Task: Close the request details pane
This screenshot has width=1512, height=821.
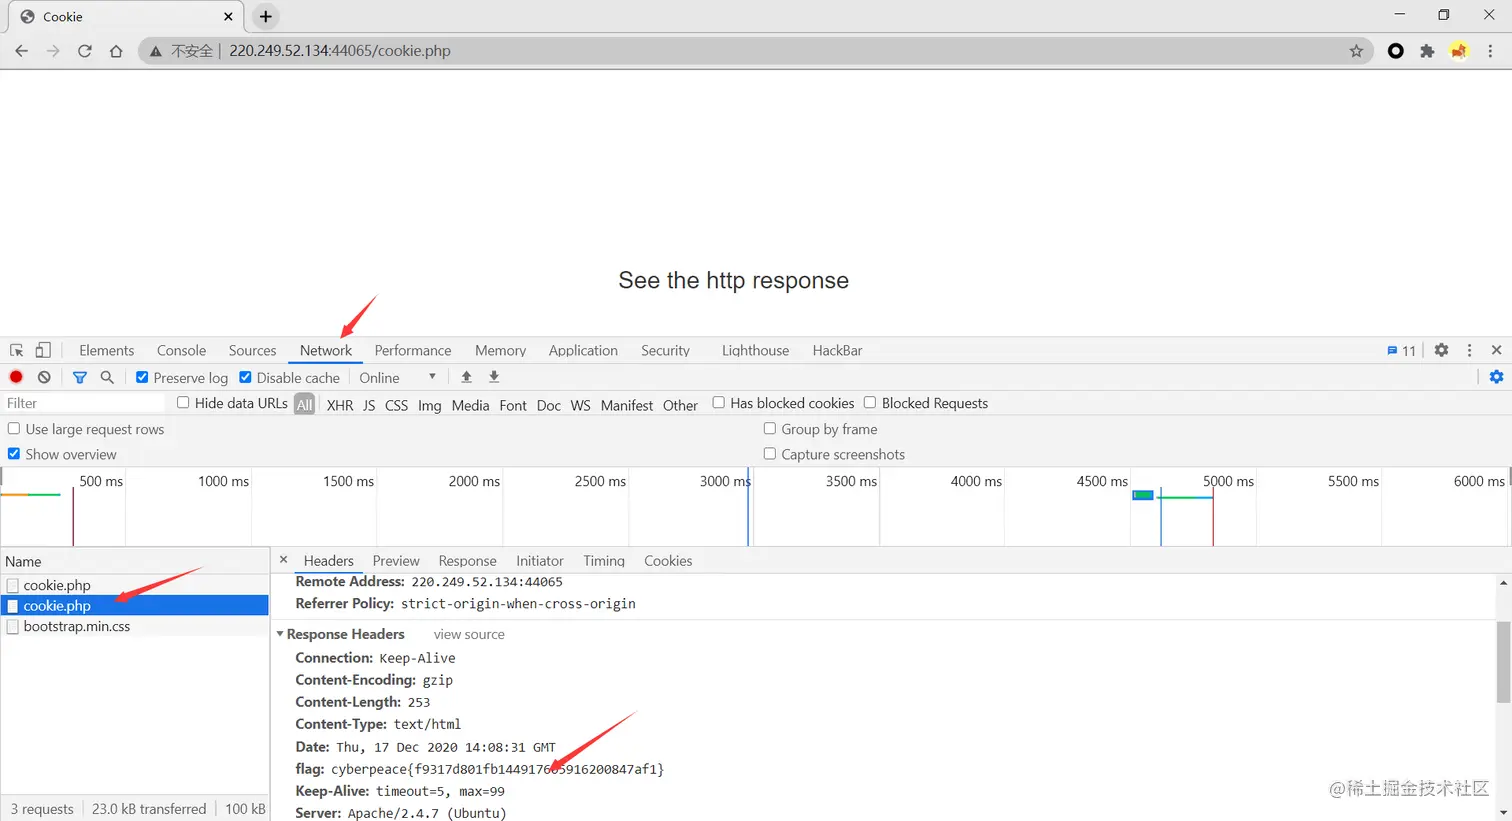Action: [x=284, y=560]
